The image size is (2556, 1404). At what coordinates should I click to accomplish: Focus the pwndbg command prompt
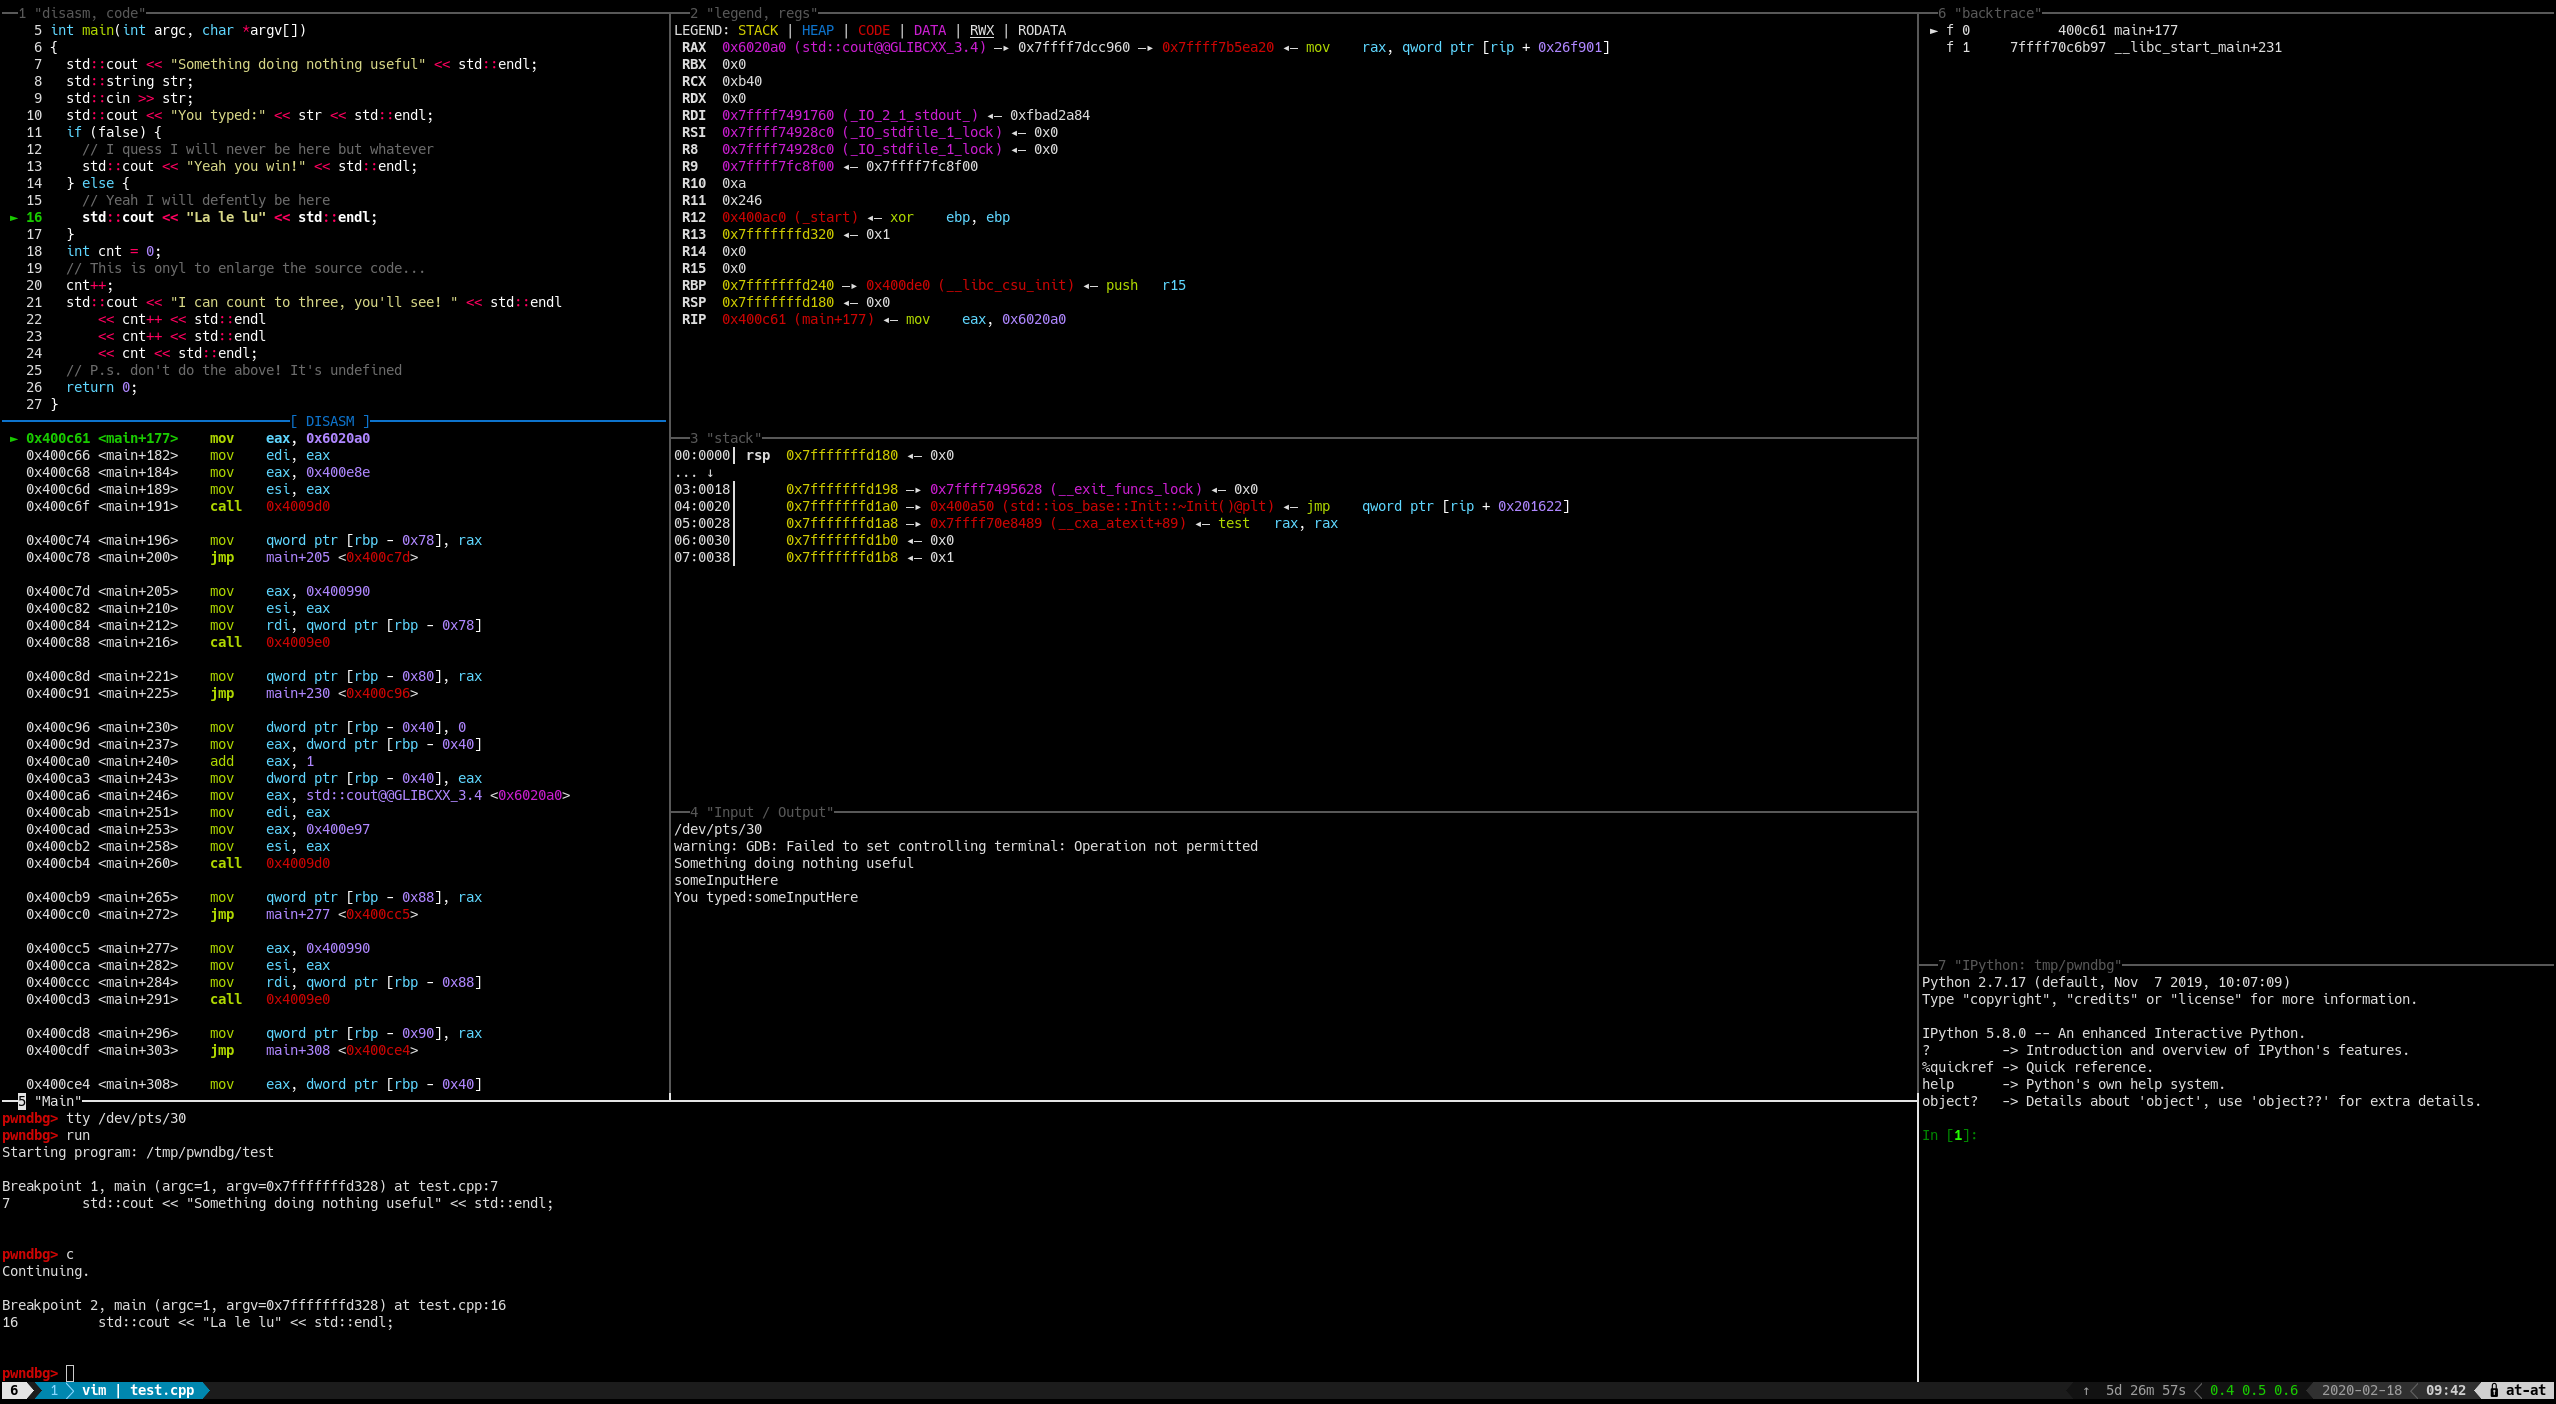pyautogui.click(x=70, y=1373)
